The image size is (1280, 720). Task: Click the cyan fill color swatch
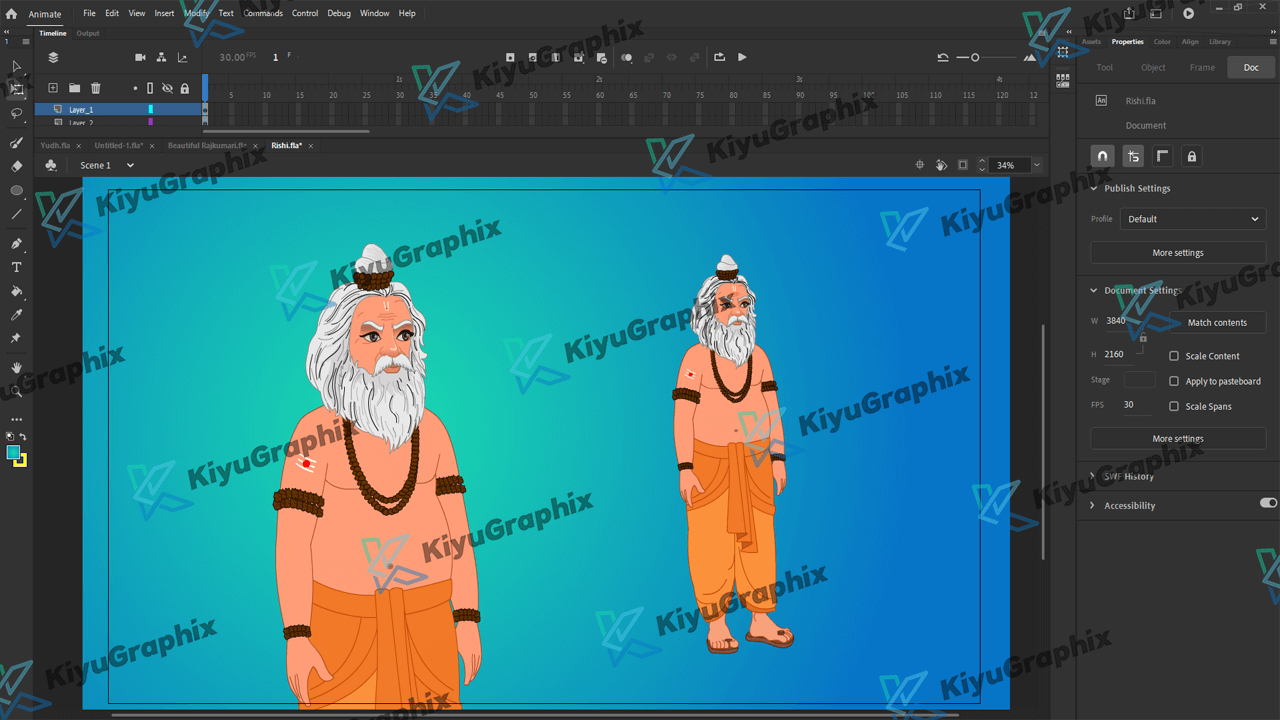pos(13,453)
